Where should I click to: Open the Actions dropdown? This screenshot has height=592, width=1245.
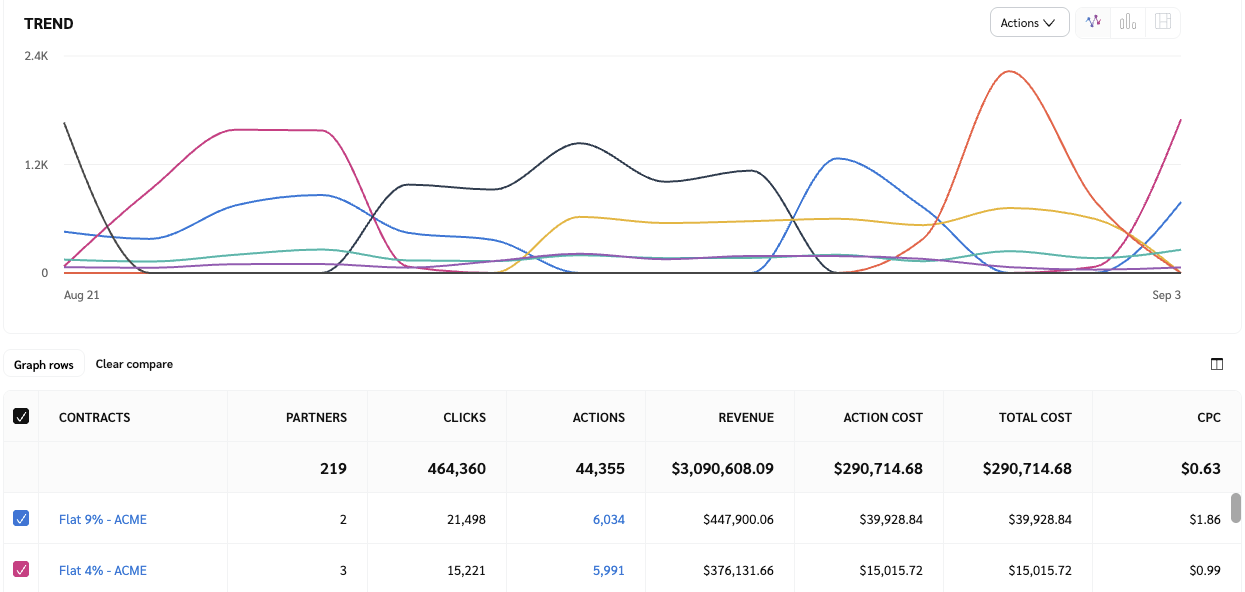(x=1029, y=21)
